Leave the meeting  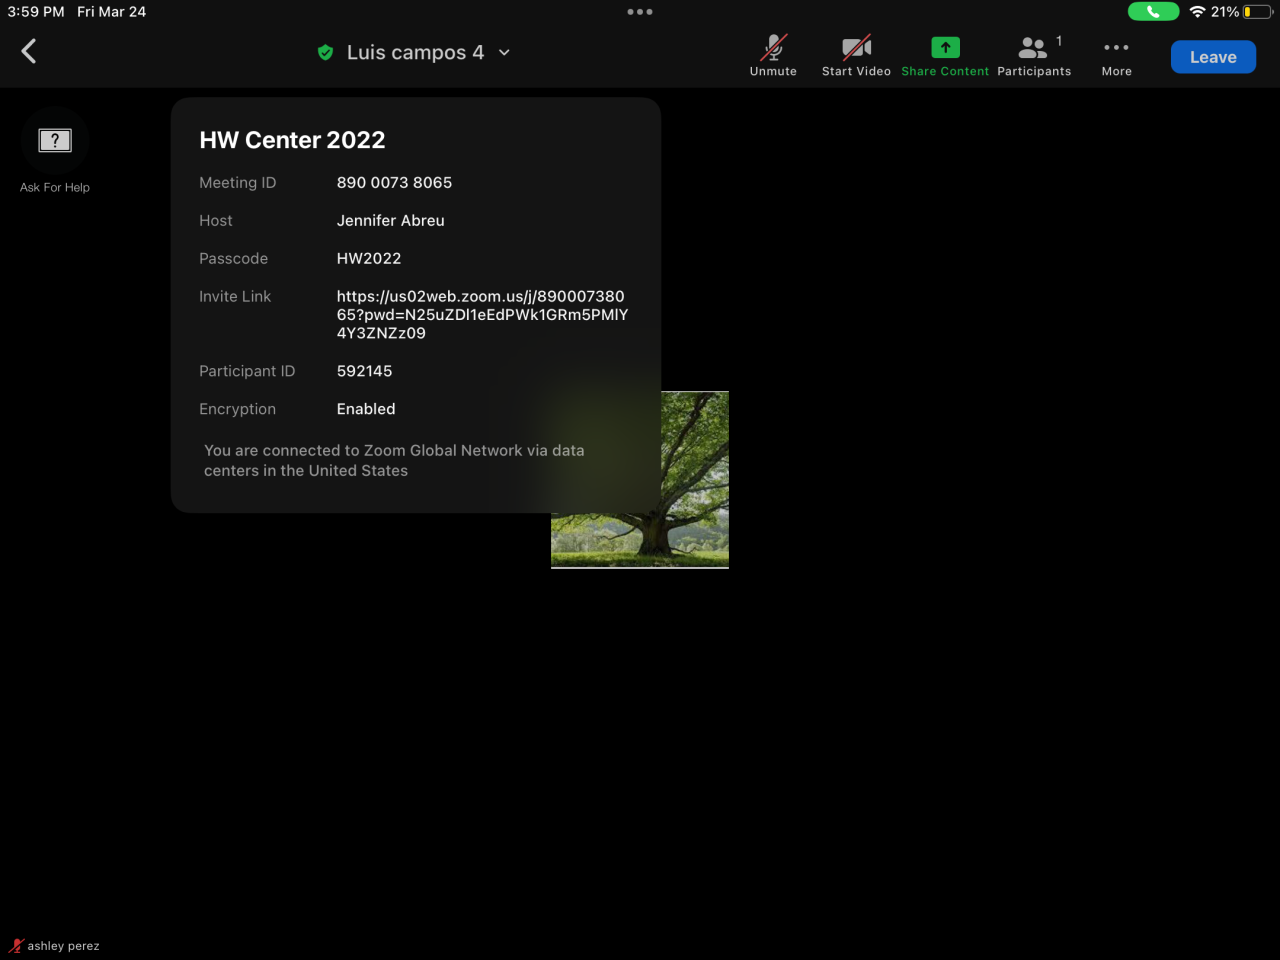(x=1213, y=57)
